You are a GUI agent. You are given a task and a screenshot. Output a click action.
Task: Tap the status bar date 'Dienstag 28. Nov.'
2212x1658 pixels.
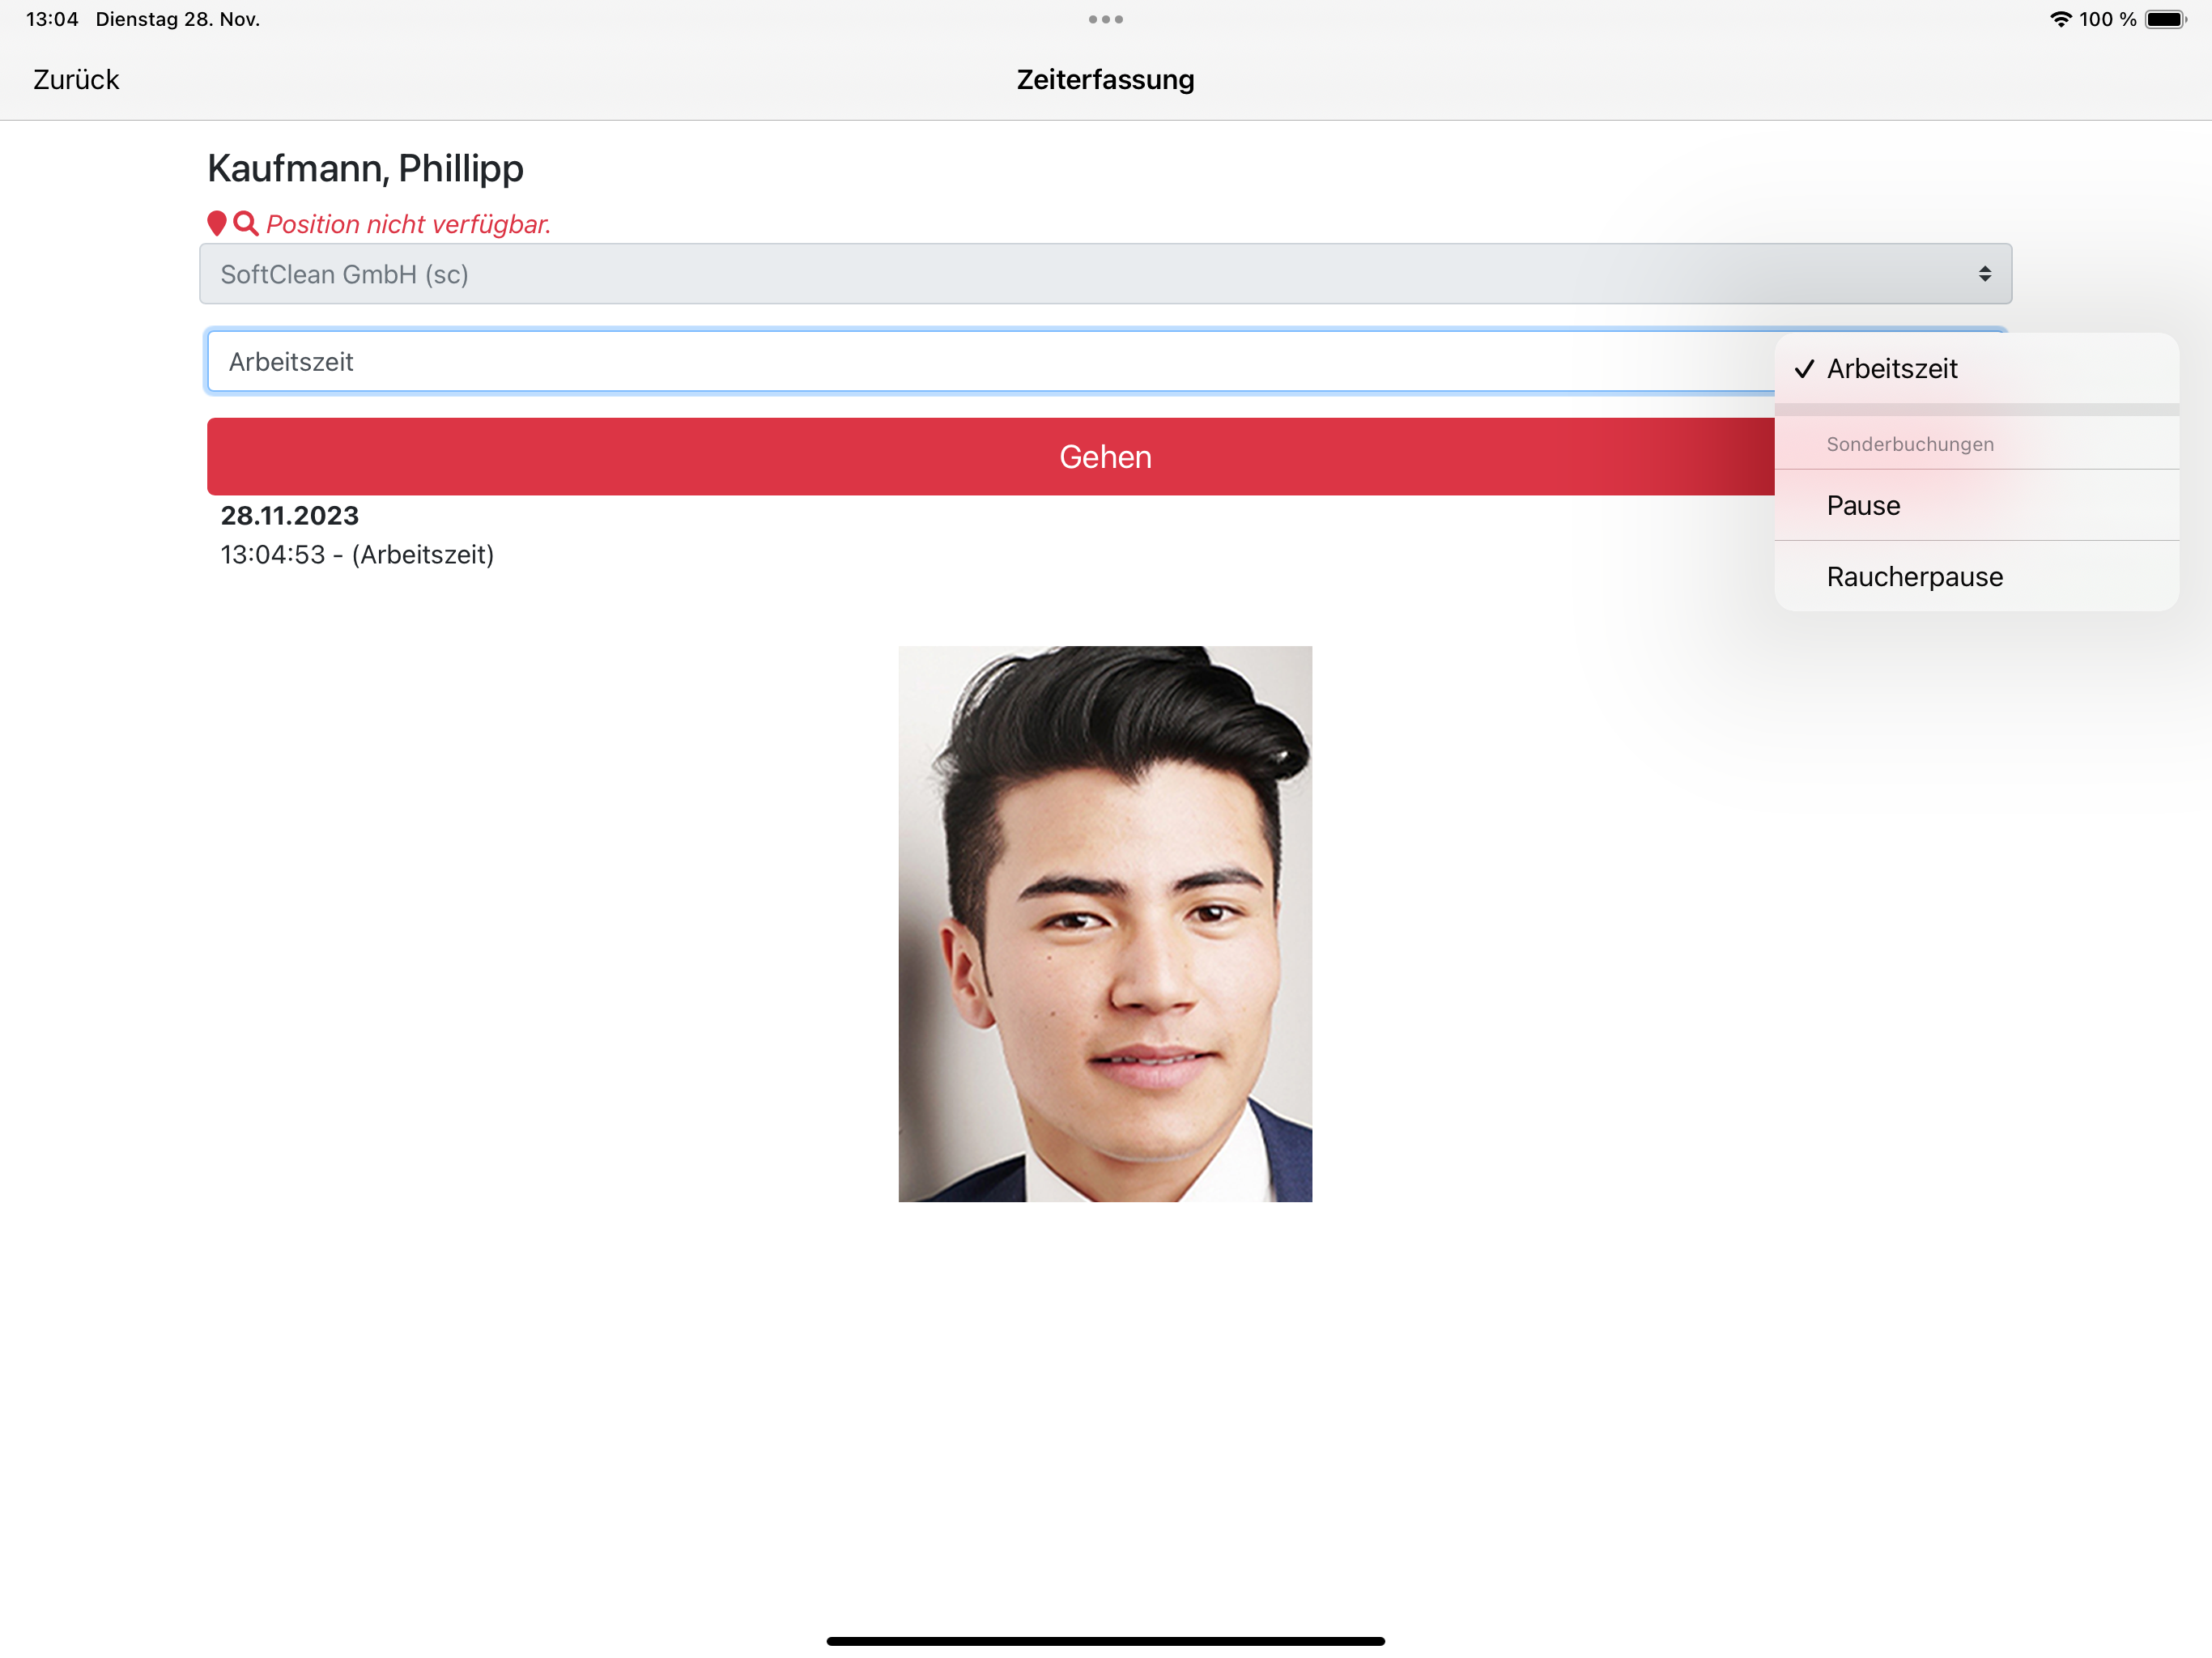point(178,19)
